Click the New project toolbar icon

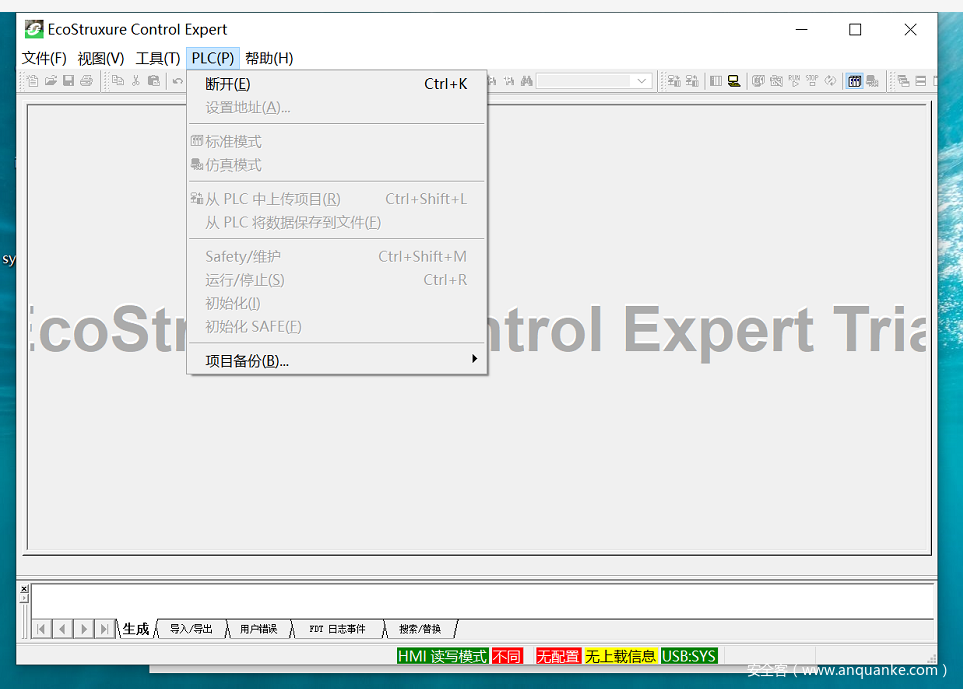pyautogui.click(x=33, y=80)
